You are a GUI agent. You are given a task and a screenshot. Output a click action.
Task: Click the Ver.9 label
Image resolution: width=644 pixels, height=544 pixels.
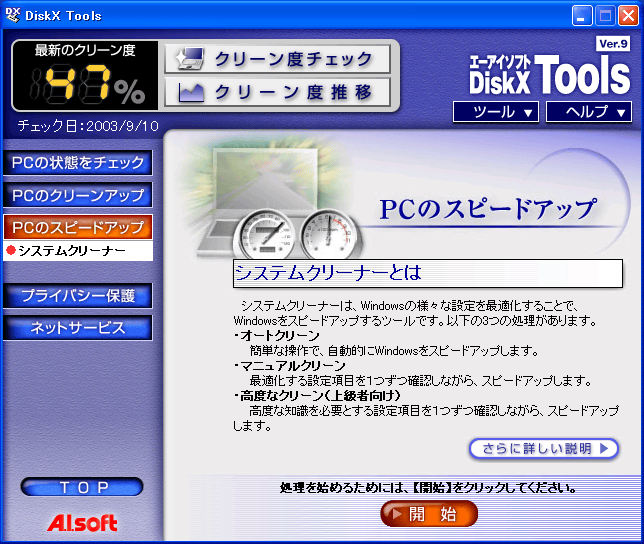click(x=613, y=44)
